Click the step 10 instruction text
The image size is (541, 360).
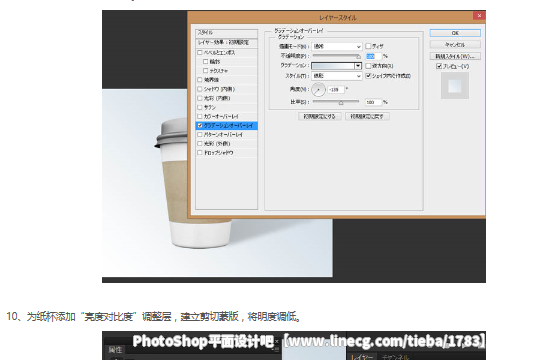point(154,317)
